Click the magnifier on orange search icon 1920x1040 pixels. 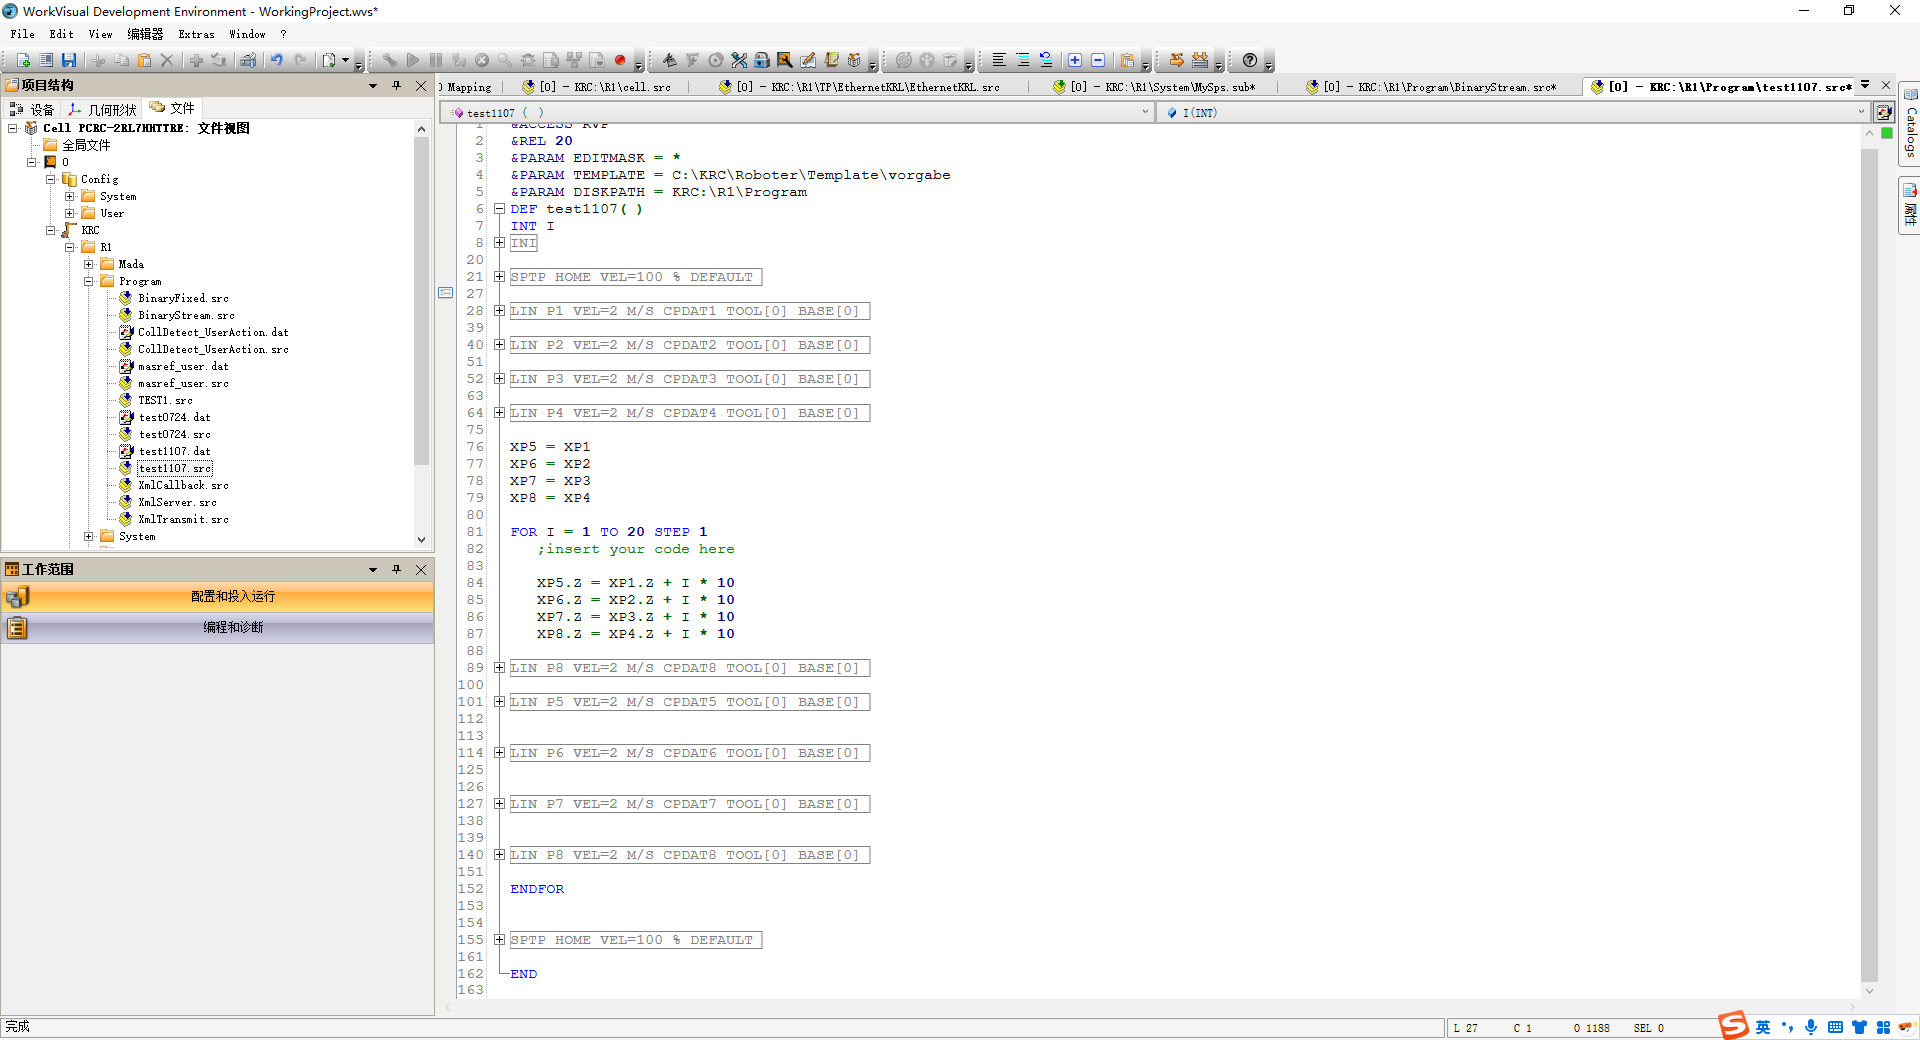(785, 60)
